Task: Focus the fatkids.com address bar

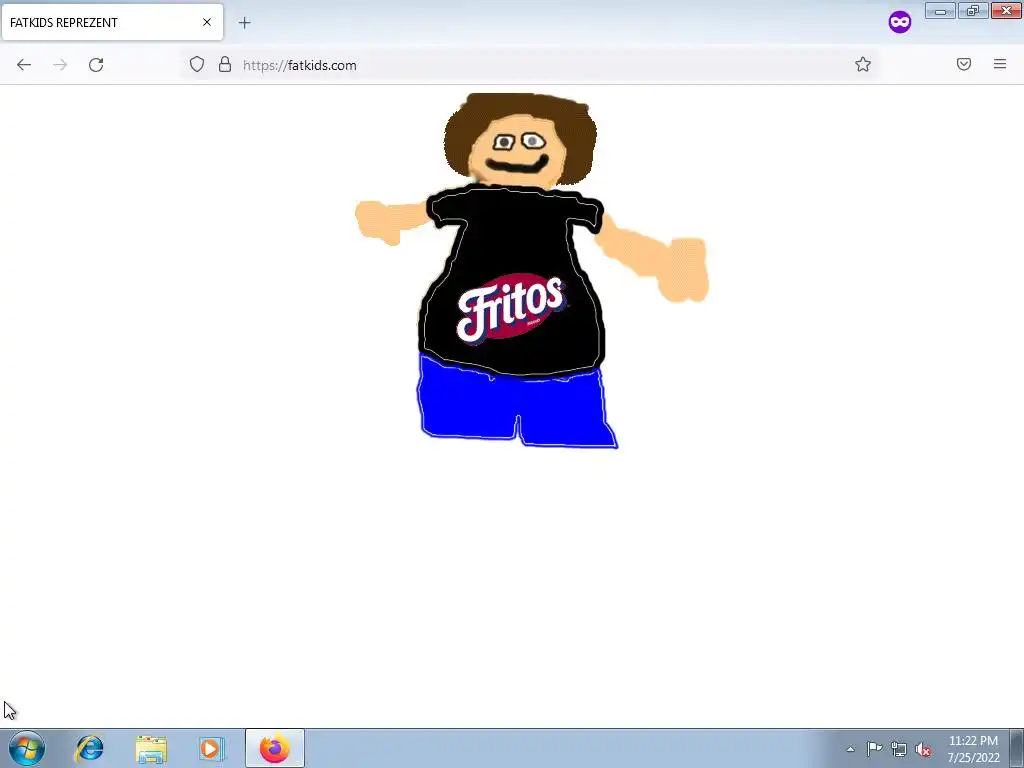Action: point(529,65)
